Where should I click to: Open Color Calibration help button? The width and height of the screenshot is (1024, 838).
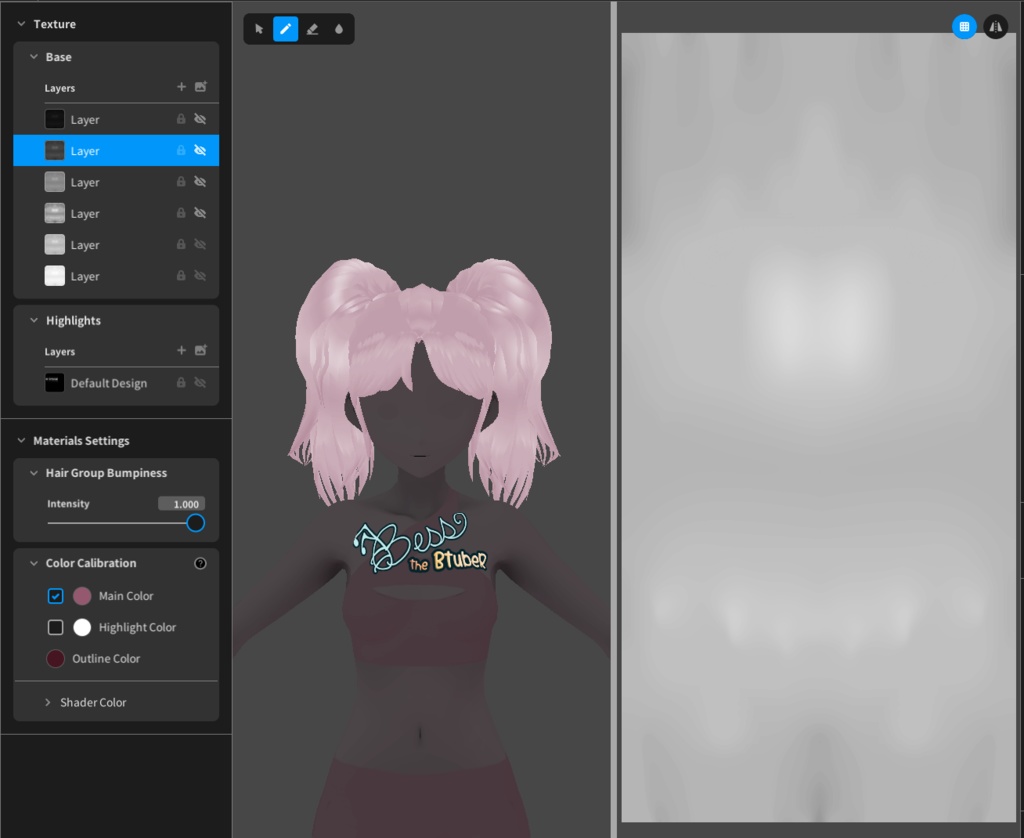[200, 563]
